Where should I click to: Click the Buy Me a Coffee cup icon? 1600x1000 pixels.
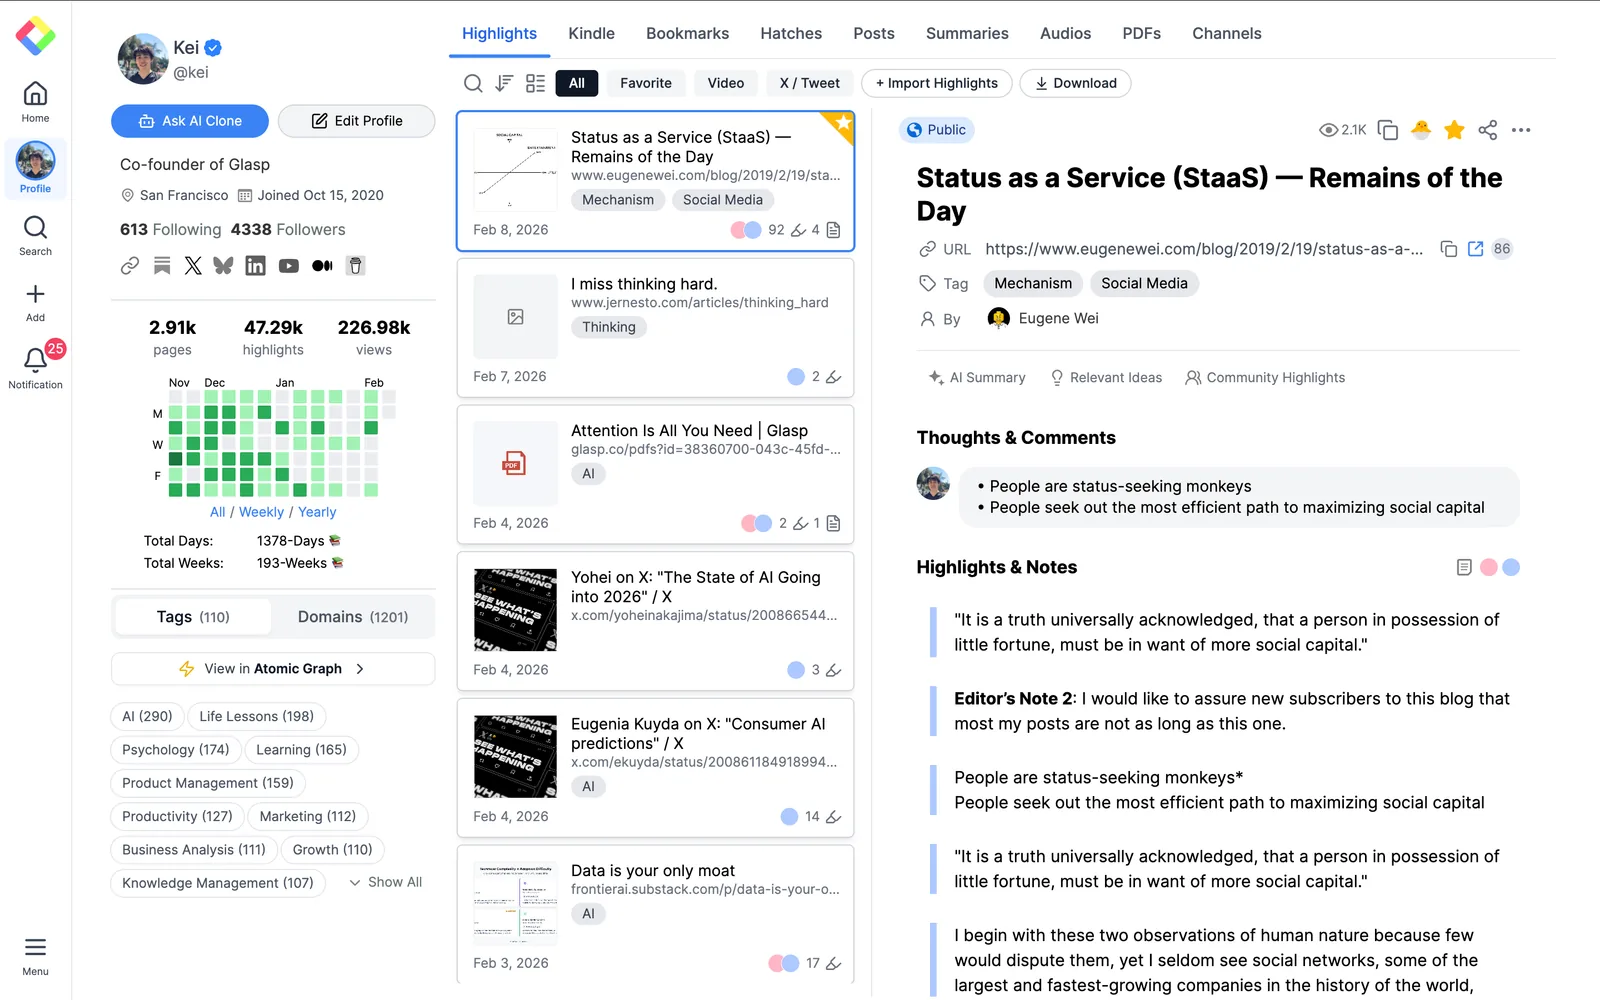click(355, 265)
